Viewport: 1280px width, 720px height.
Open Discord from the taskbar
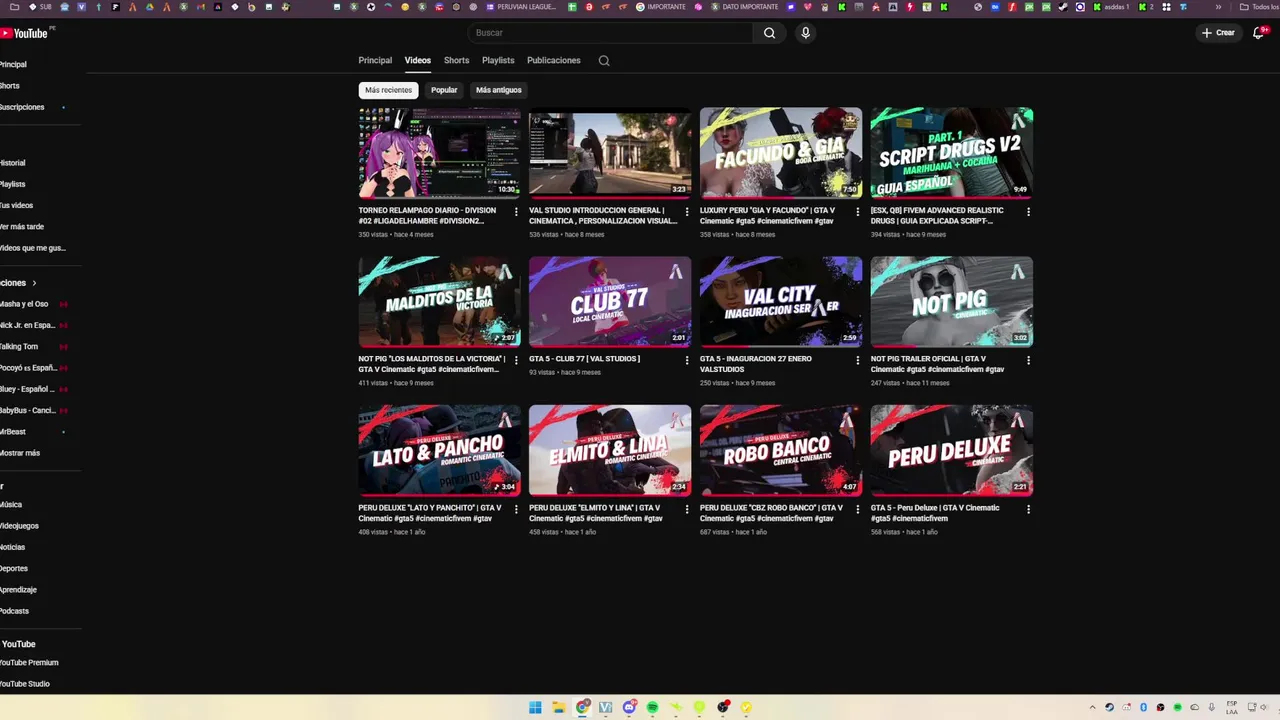[x=629, y=707]
